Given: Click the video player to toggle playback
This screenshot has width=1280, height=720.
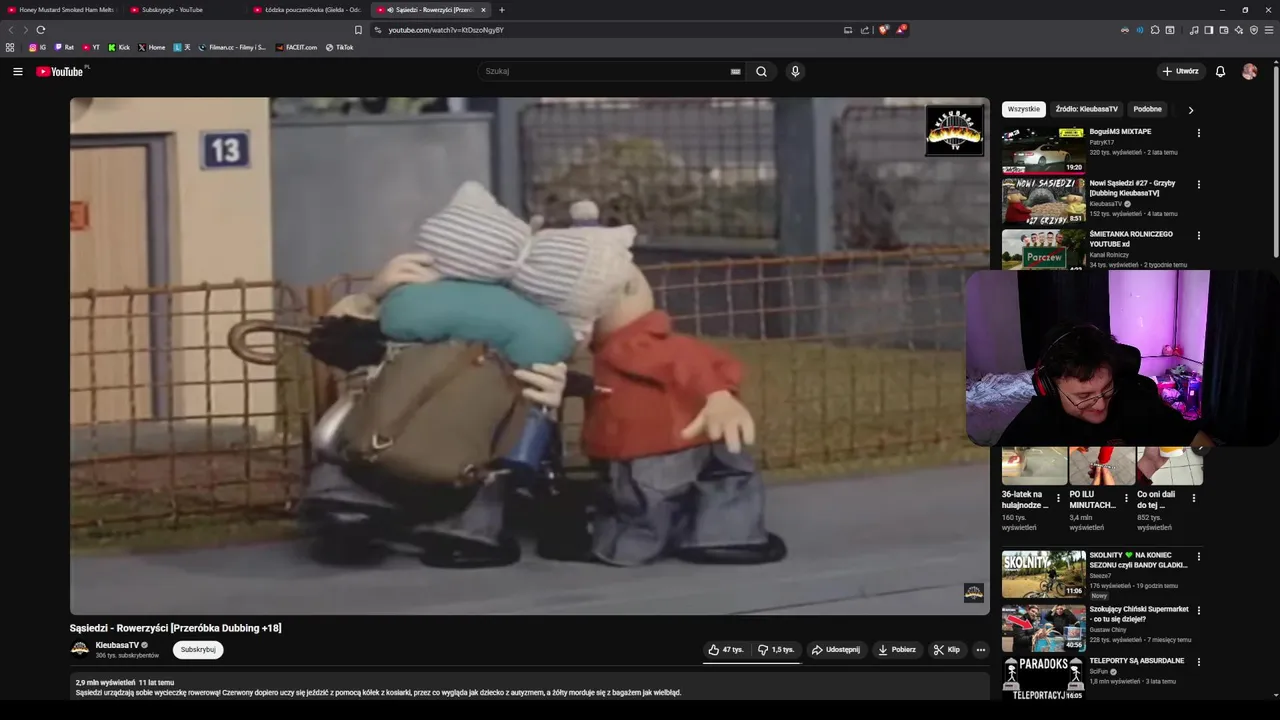Looking at the screenshot, I should (x=529, y=355).
